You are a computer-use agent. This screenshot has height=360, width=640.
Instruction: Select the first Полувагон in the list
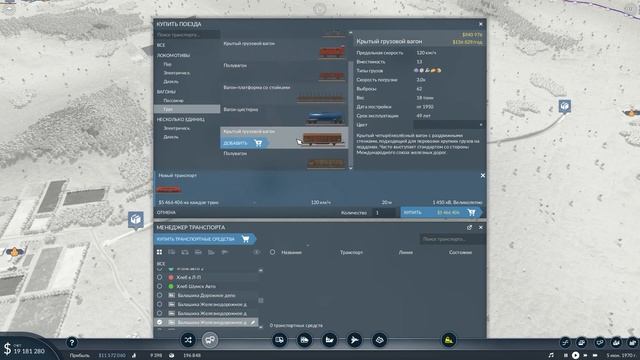(284, 71)
